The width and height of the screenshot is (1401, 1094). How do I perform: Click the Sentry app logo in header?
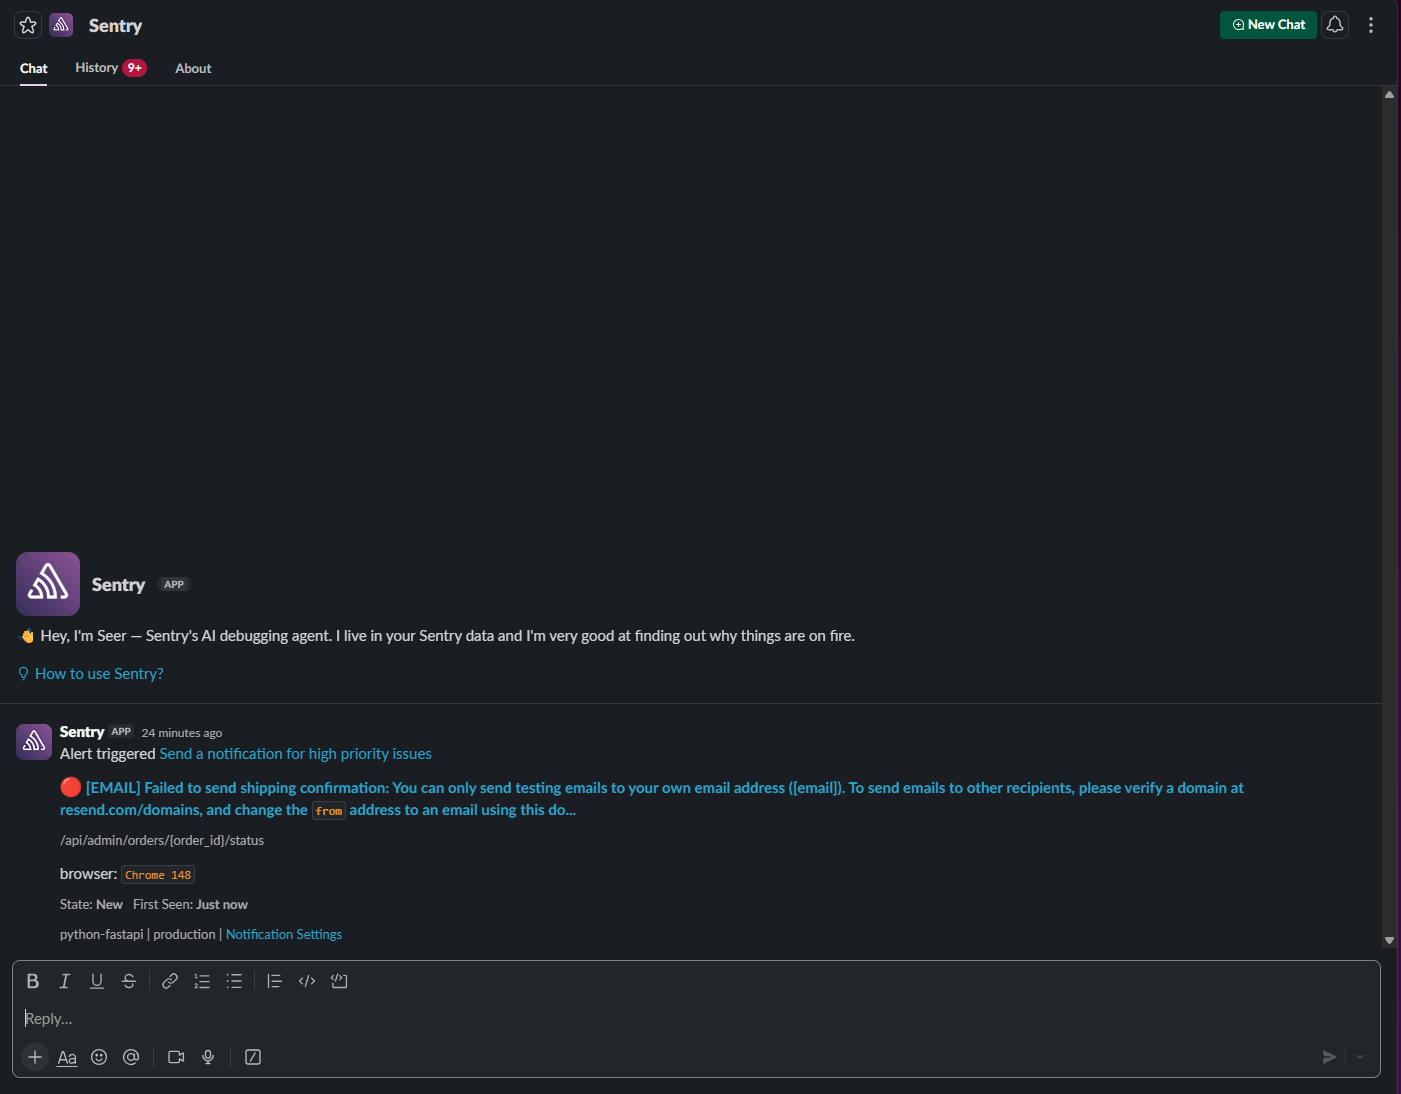61,25
